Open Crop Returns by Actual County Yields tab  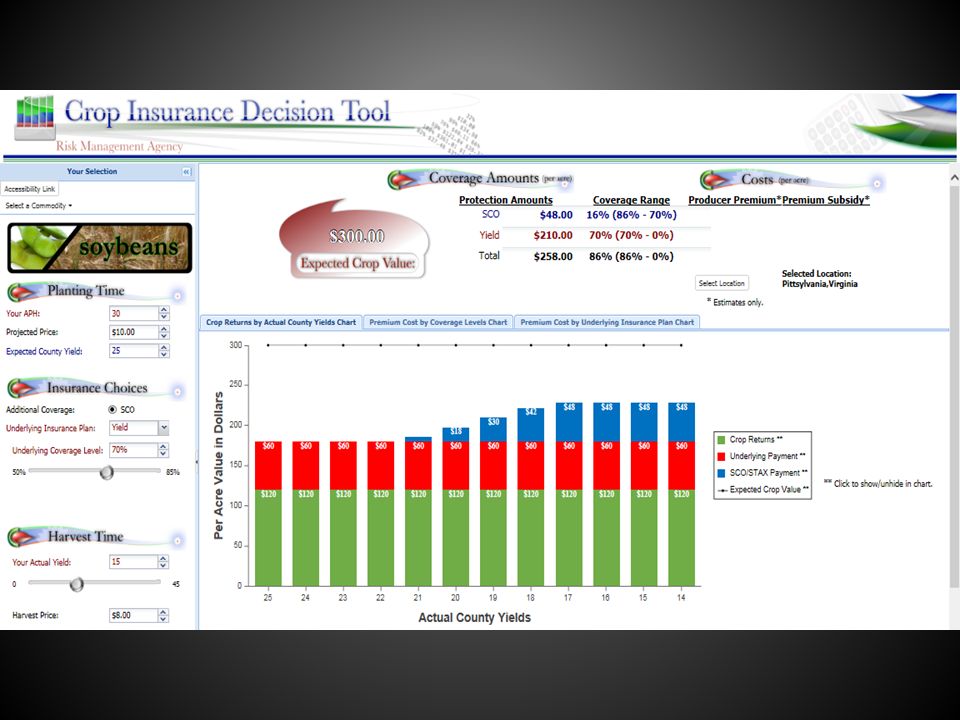pyautogui.click(x=281, y=322)
